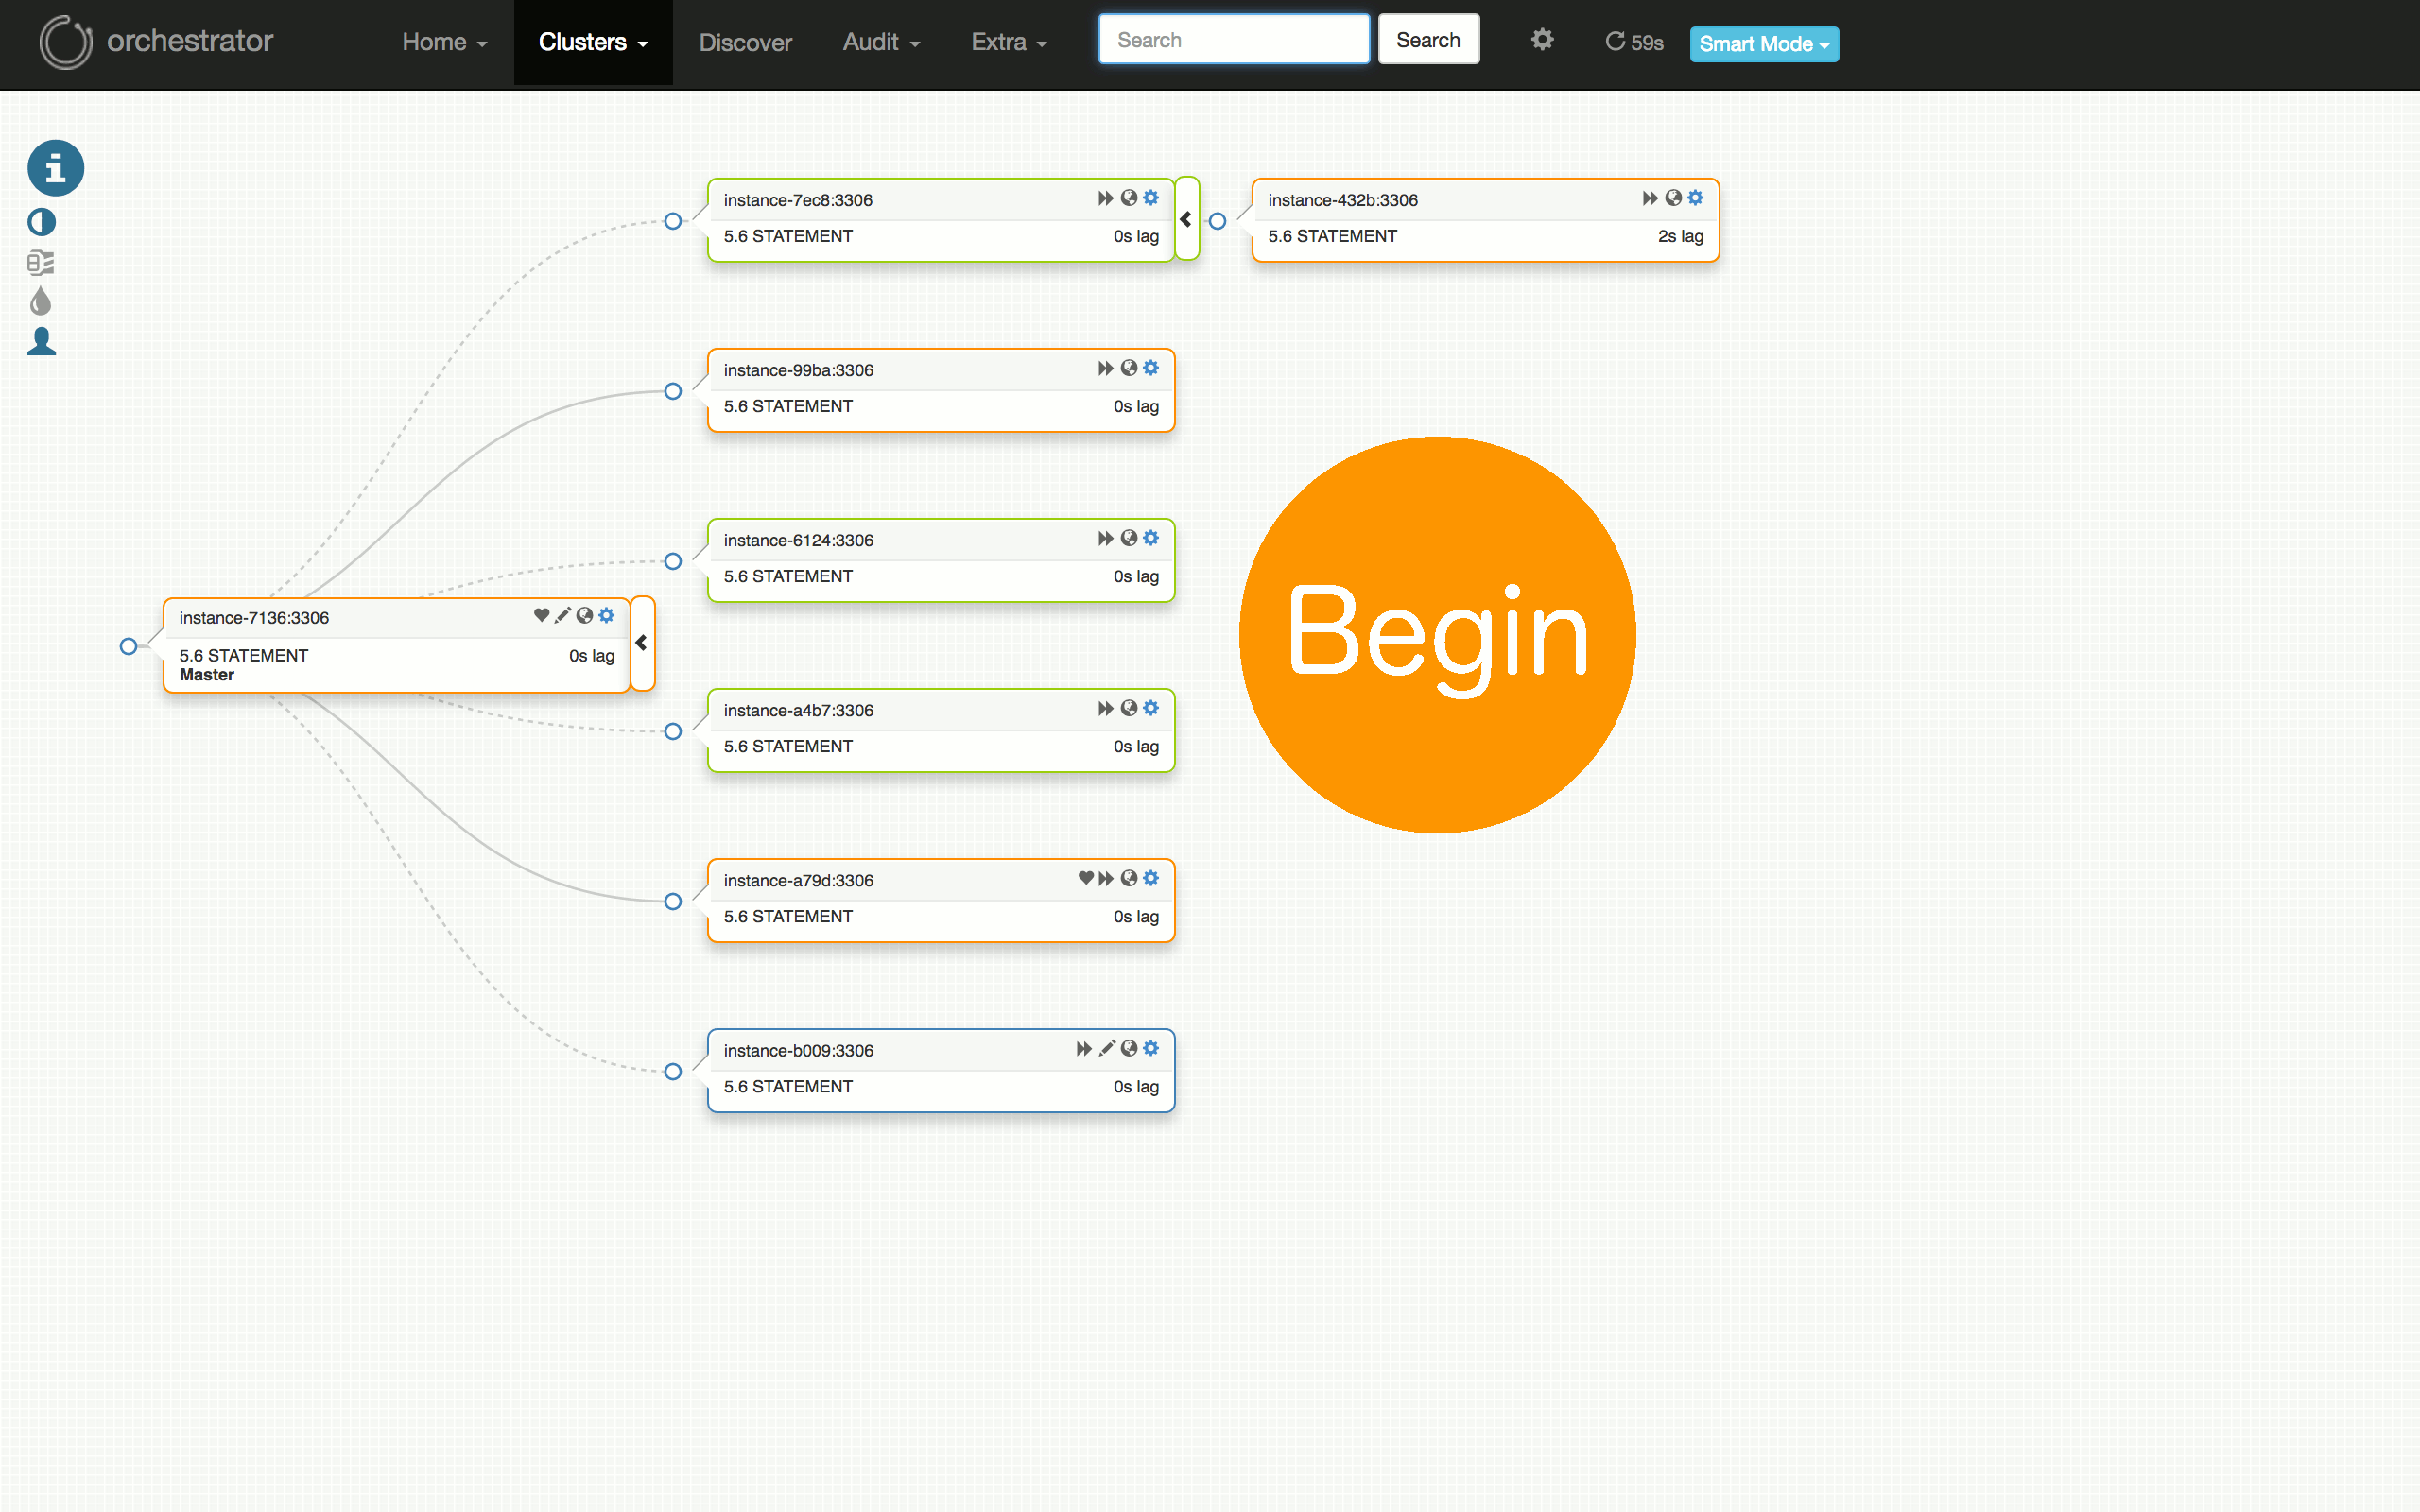Click the Begin circle overlay
This screenshot has width=2420, height=1512.
coord(1437,636)
